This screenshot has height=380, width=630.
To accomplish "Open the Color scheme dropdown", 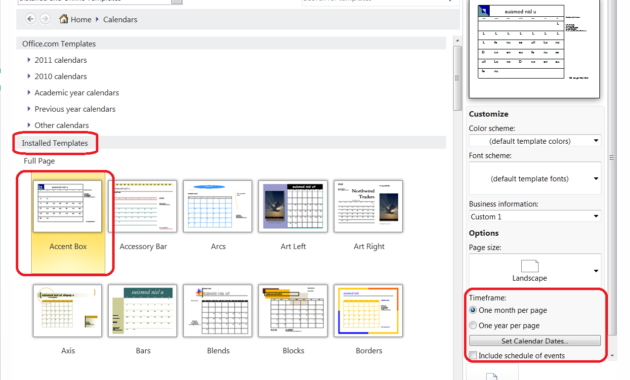I will point(535,141).
